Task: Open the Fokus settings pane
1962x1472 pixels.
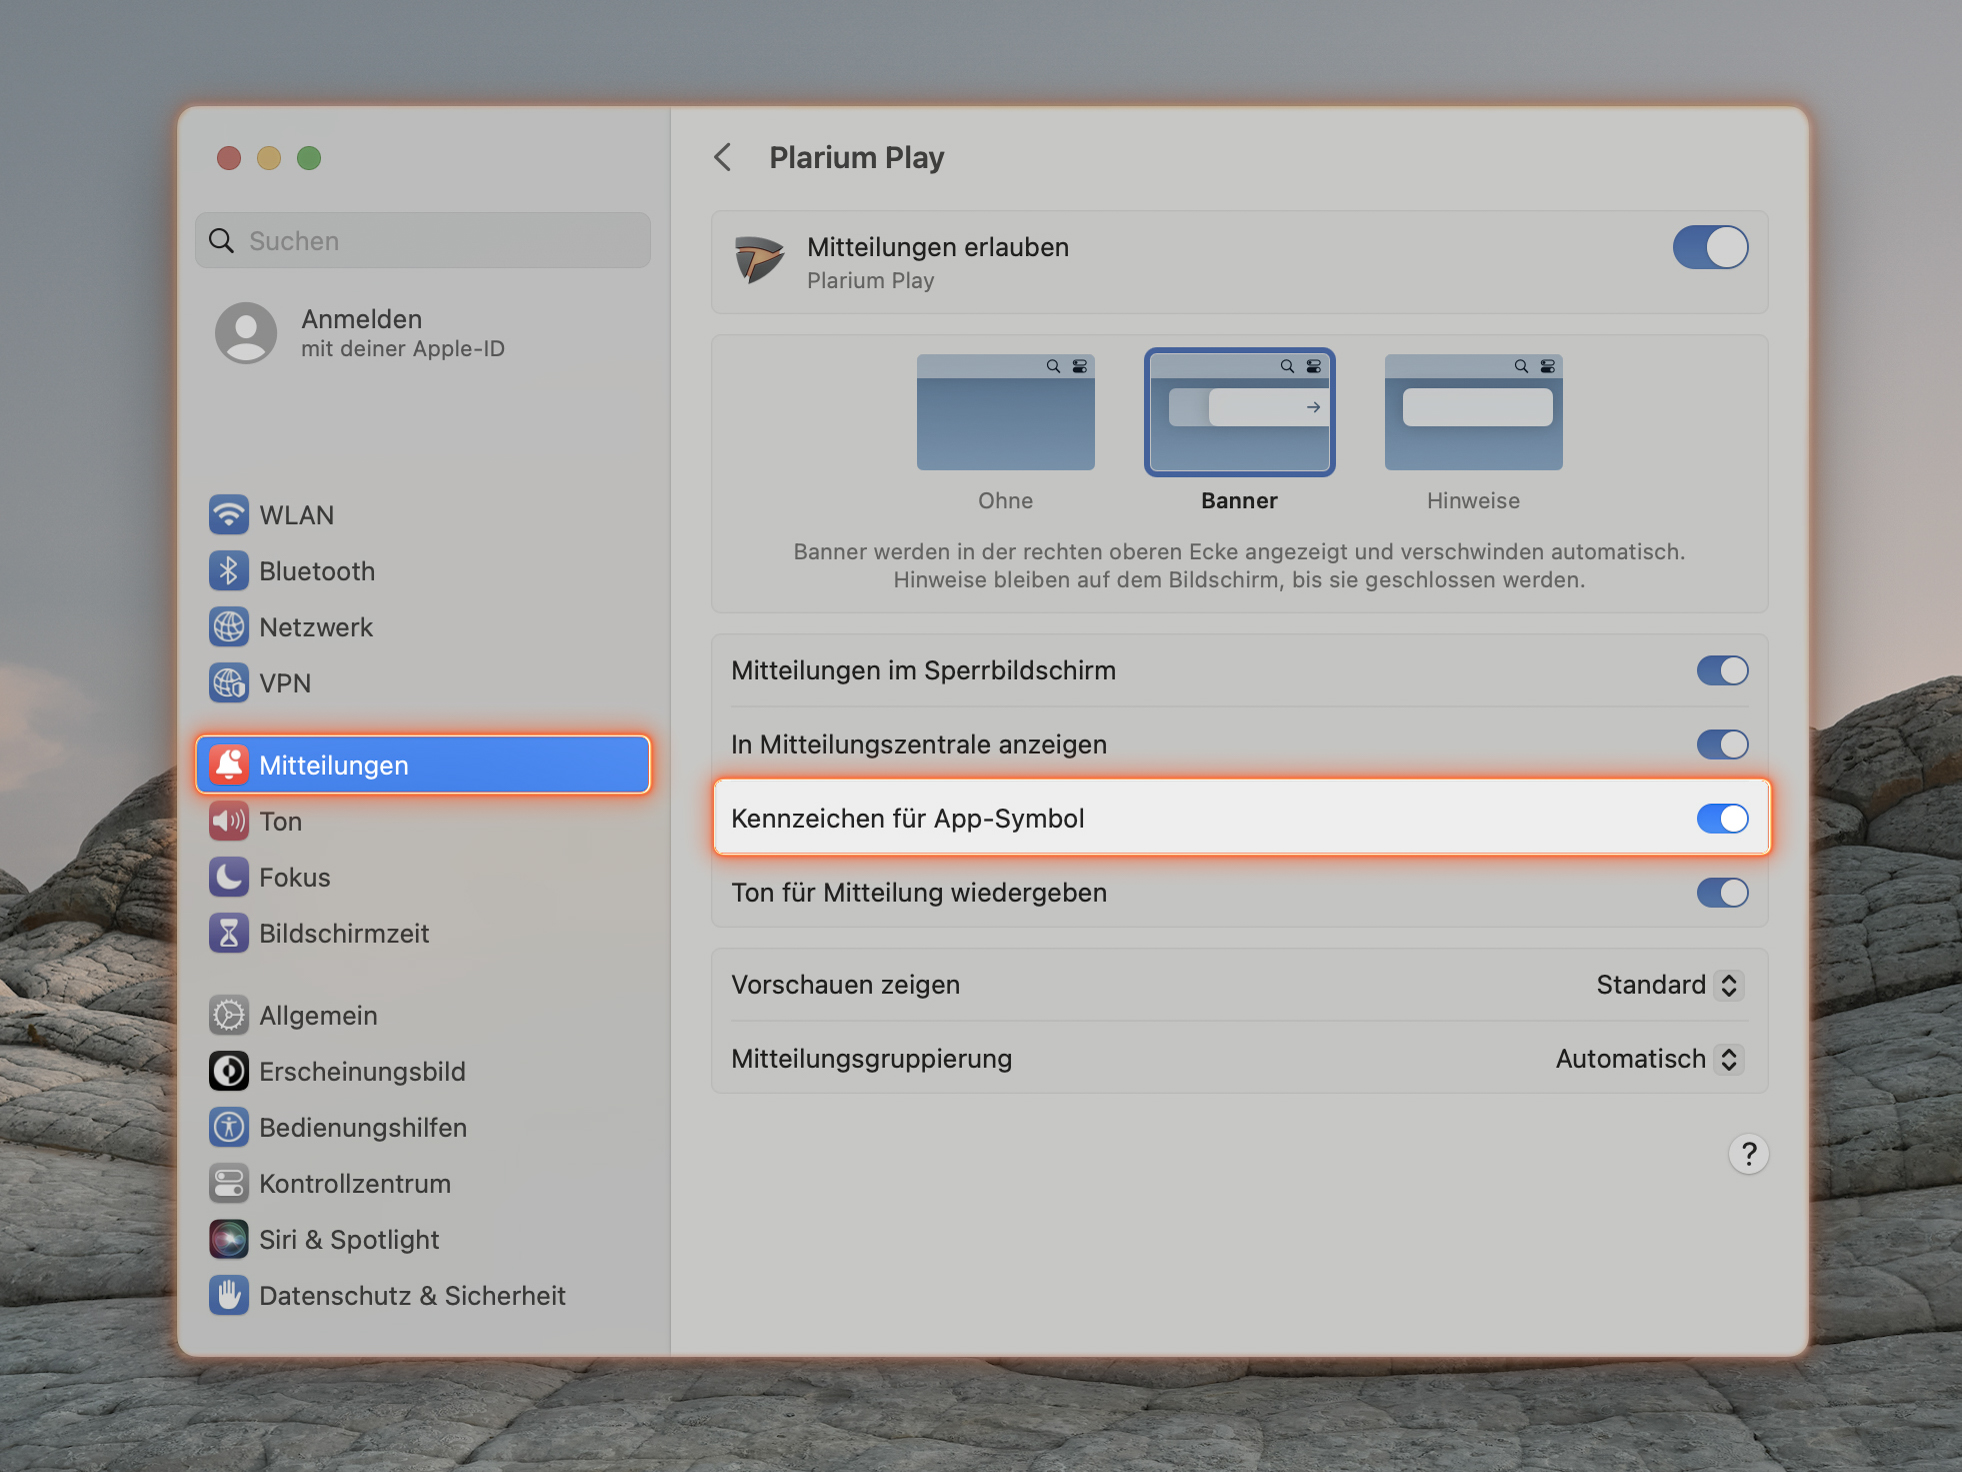Action: pyautogui.click(x=423, y=877)
